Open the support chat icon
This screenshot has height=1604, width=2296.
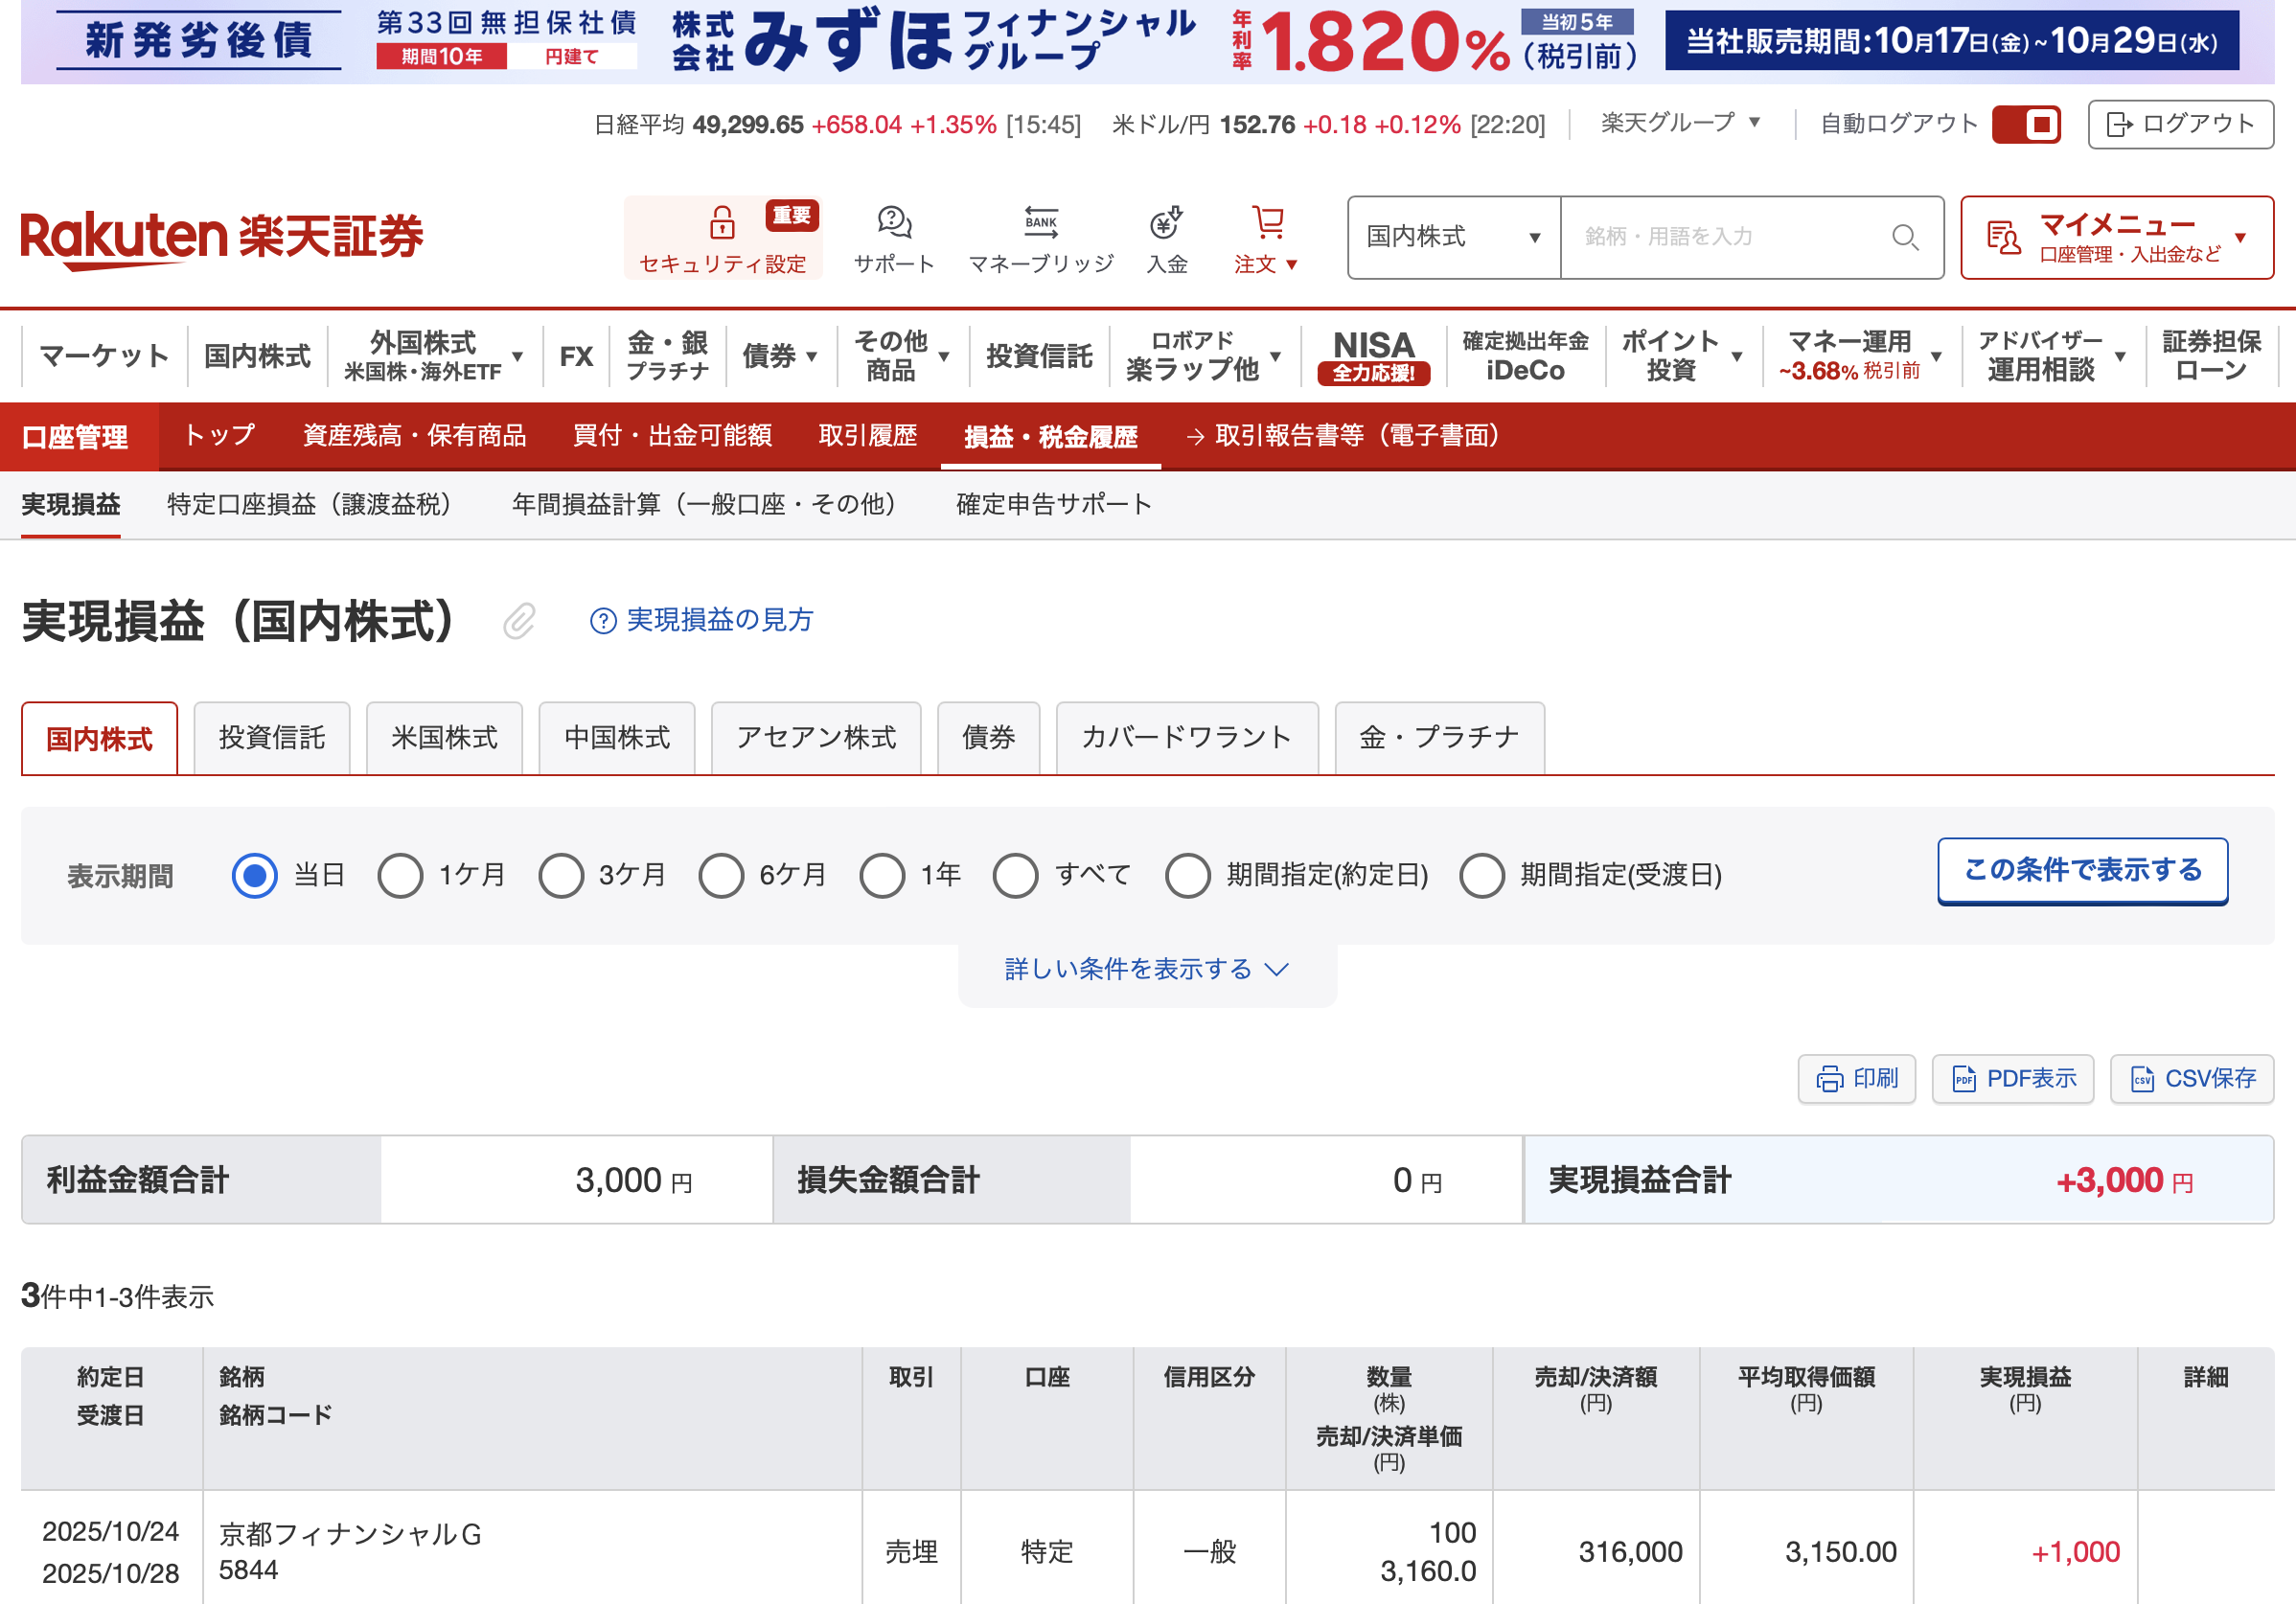pos(893,222)
